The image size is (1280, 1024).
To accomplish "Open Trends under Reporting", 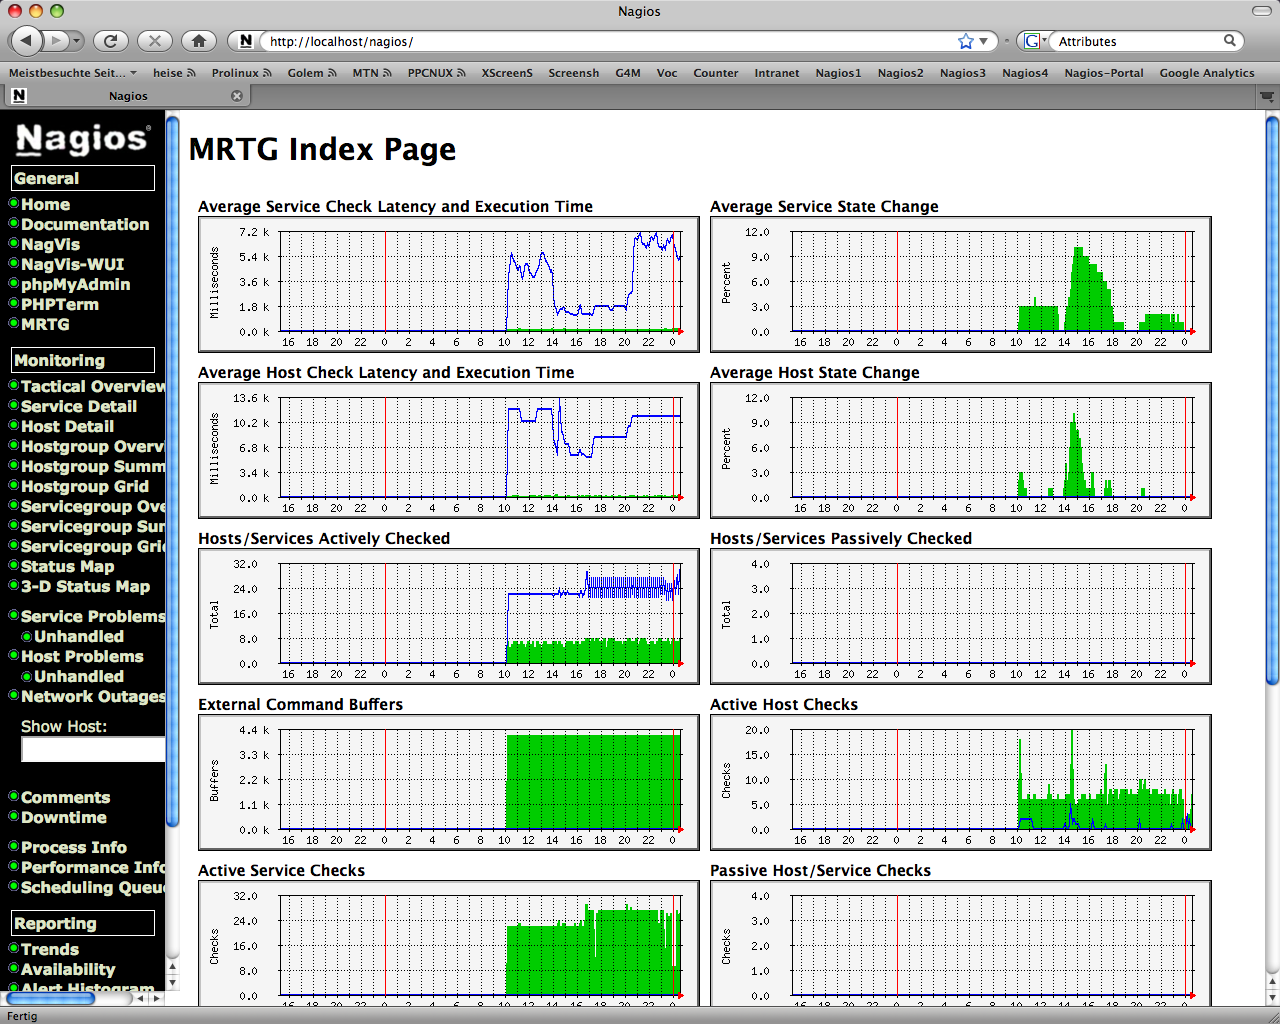I will 49,949.
